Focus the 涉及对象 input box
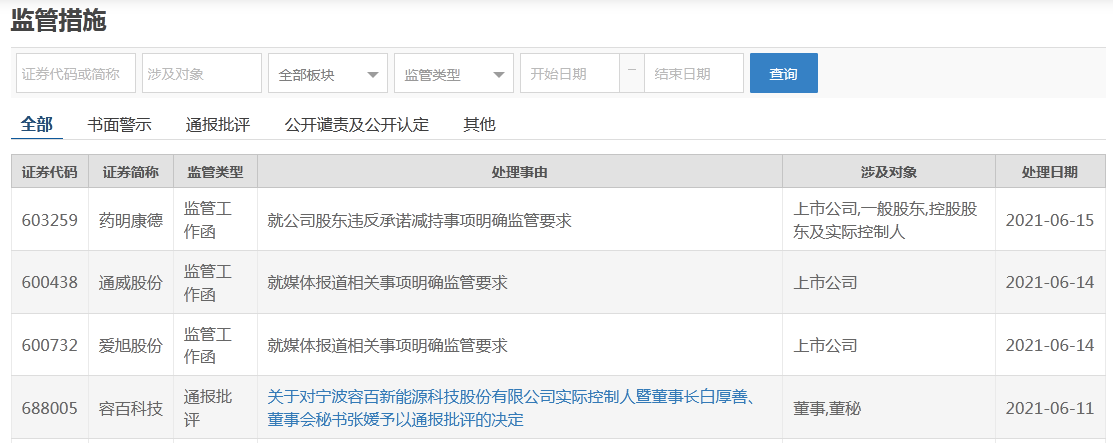 point(202,73)
